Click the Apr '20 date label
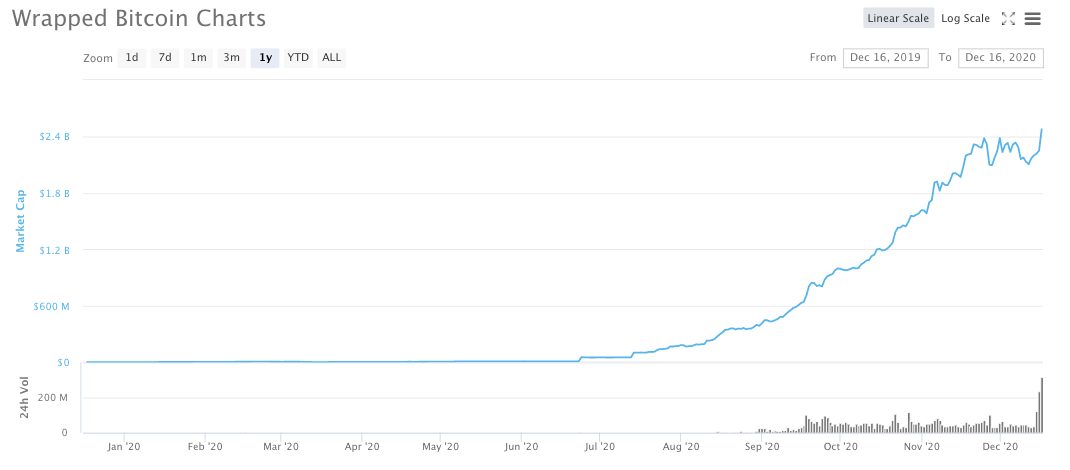 coord(362,447)
